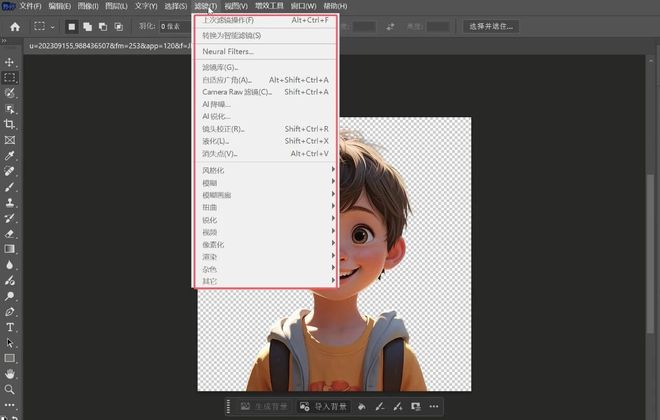Click the 生成背景 button

click(x=264, y=407)
